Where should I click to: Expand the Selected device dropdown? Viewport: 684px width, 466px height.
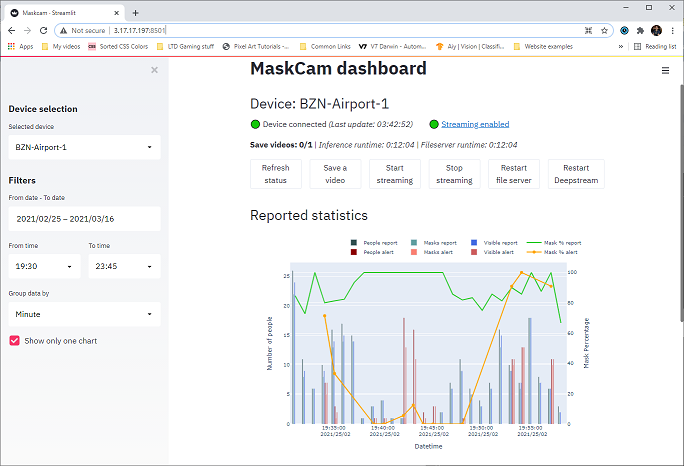(84, 147)
